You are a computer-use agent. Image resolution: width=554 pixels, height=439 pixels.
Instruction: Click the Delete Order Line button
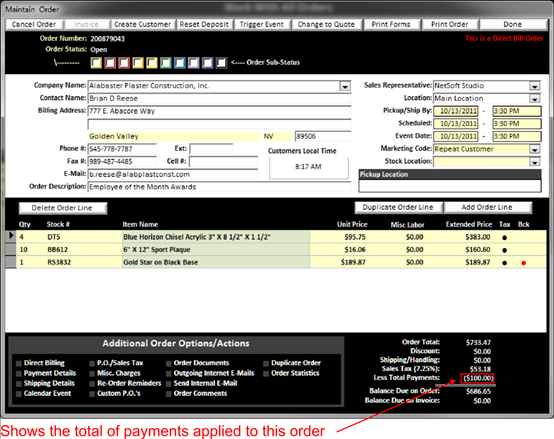tap(62, 208)
